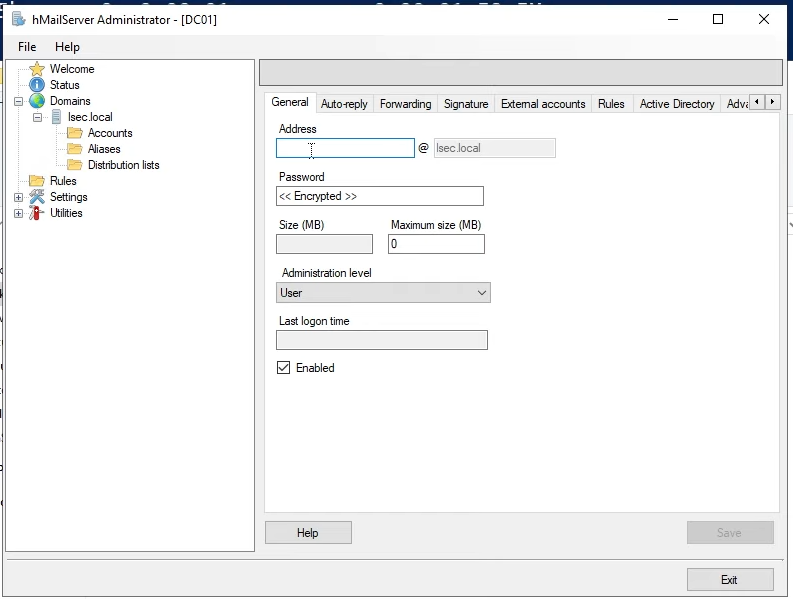Select Distribution lists in the tree
This screenshot has height=599, width=793.
coord(123,165)
